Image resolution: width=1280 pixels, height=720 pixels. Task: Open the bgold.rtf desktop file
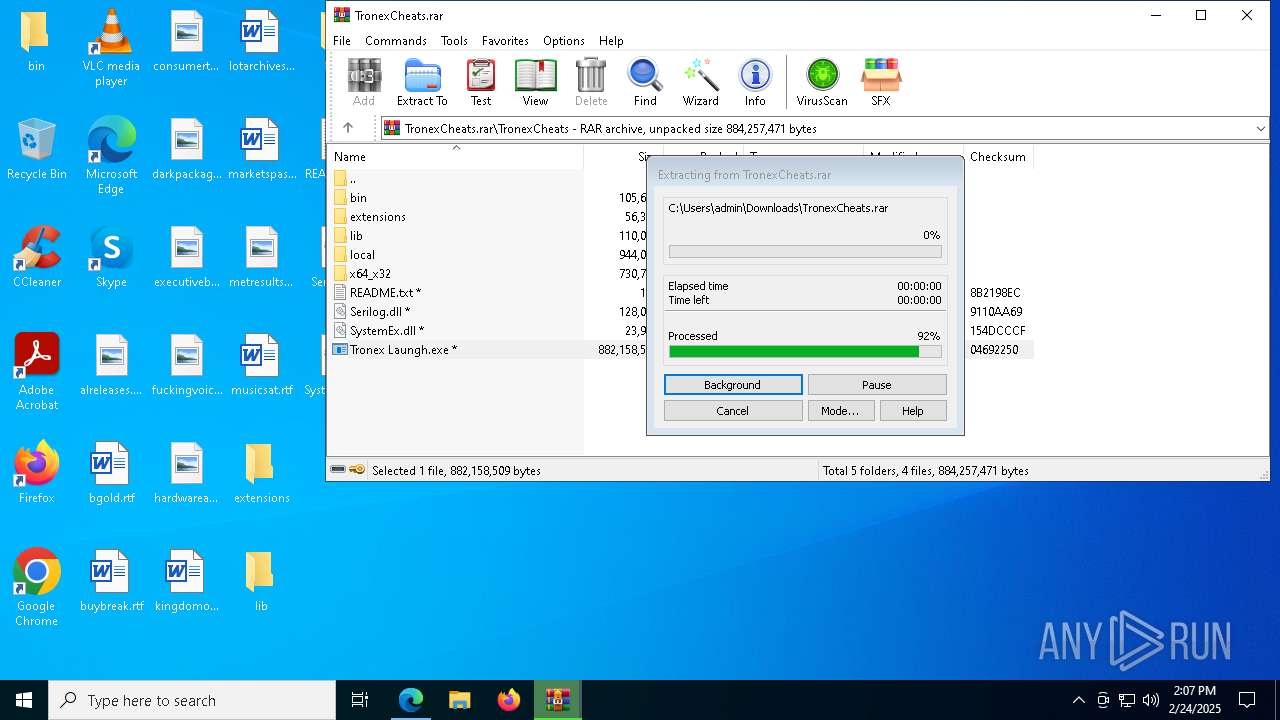[x=111, y=473]
